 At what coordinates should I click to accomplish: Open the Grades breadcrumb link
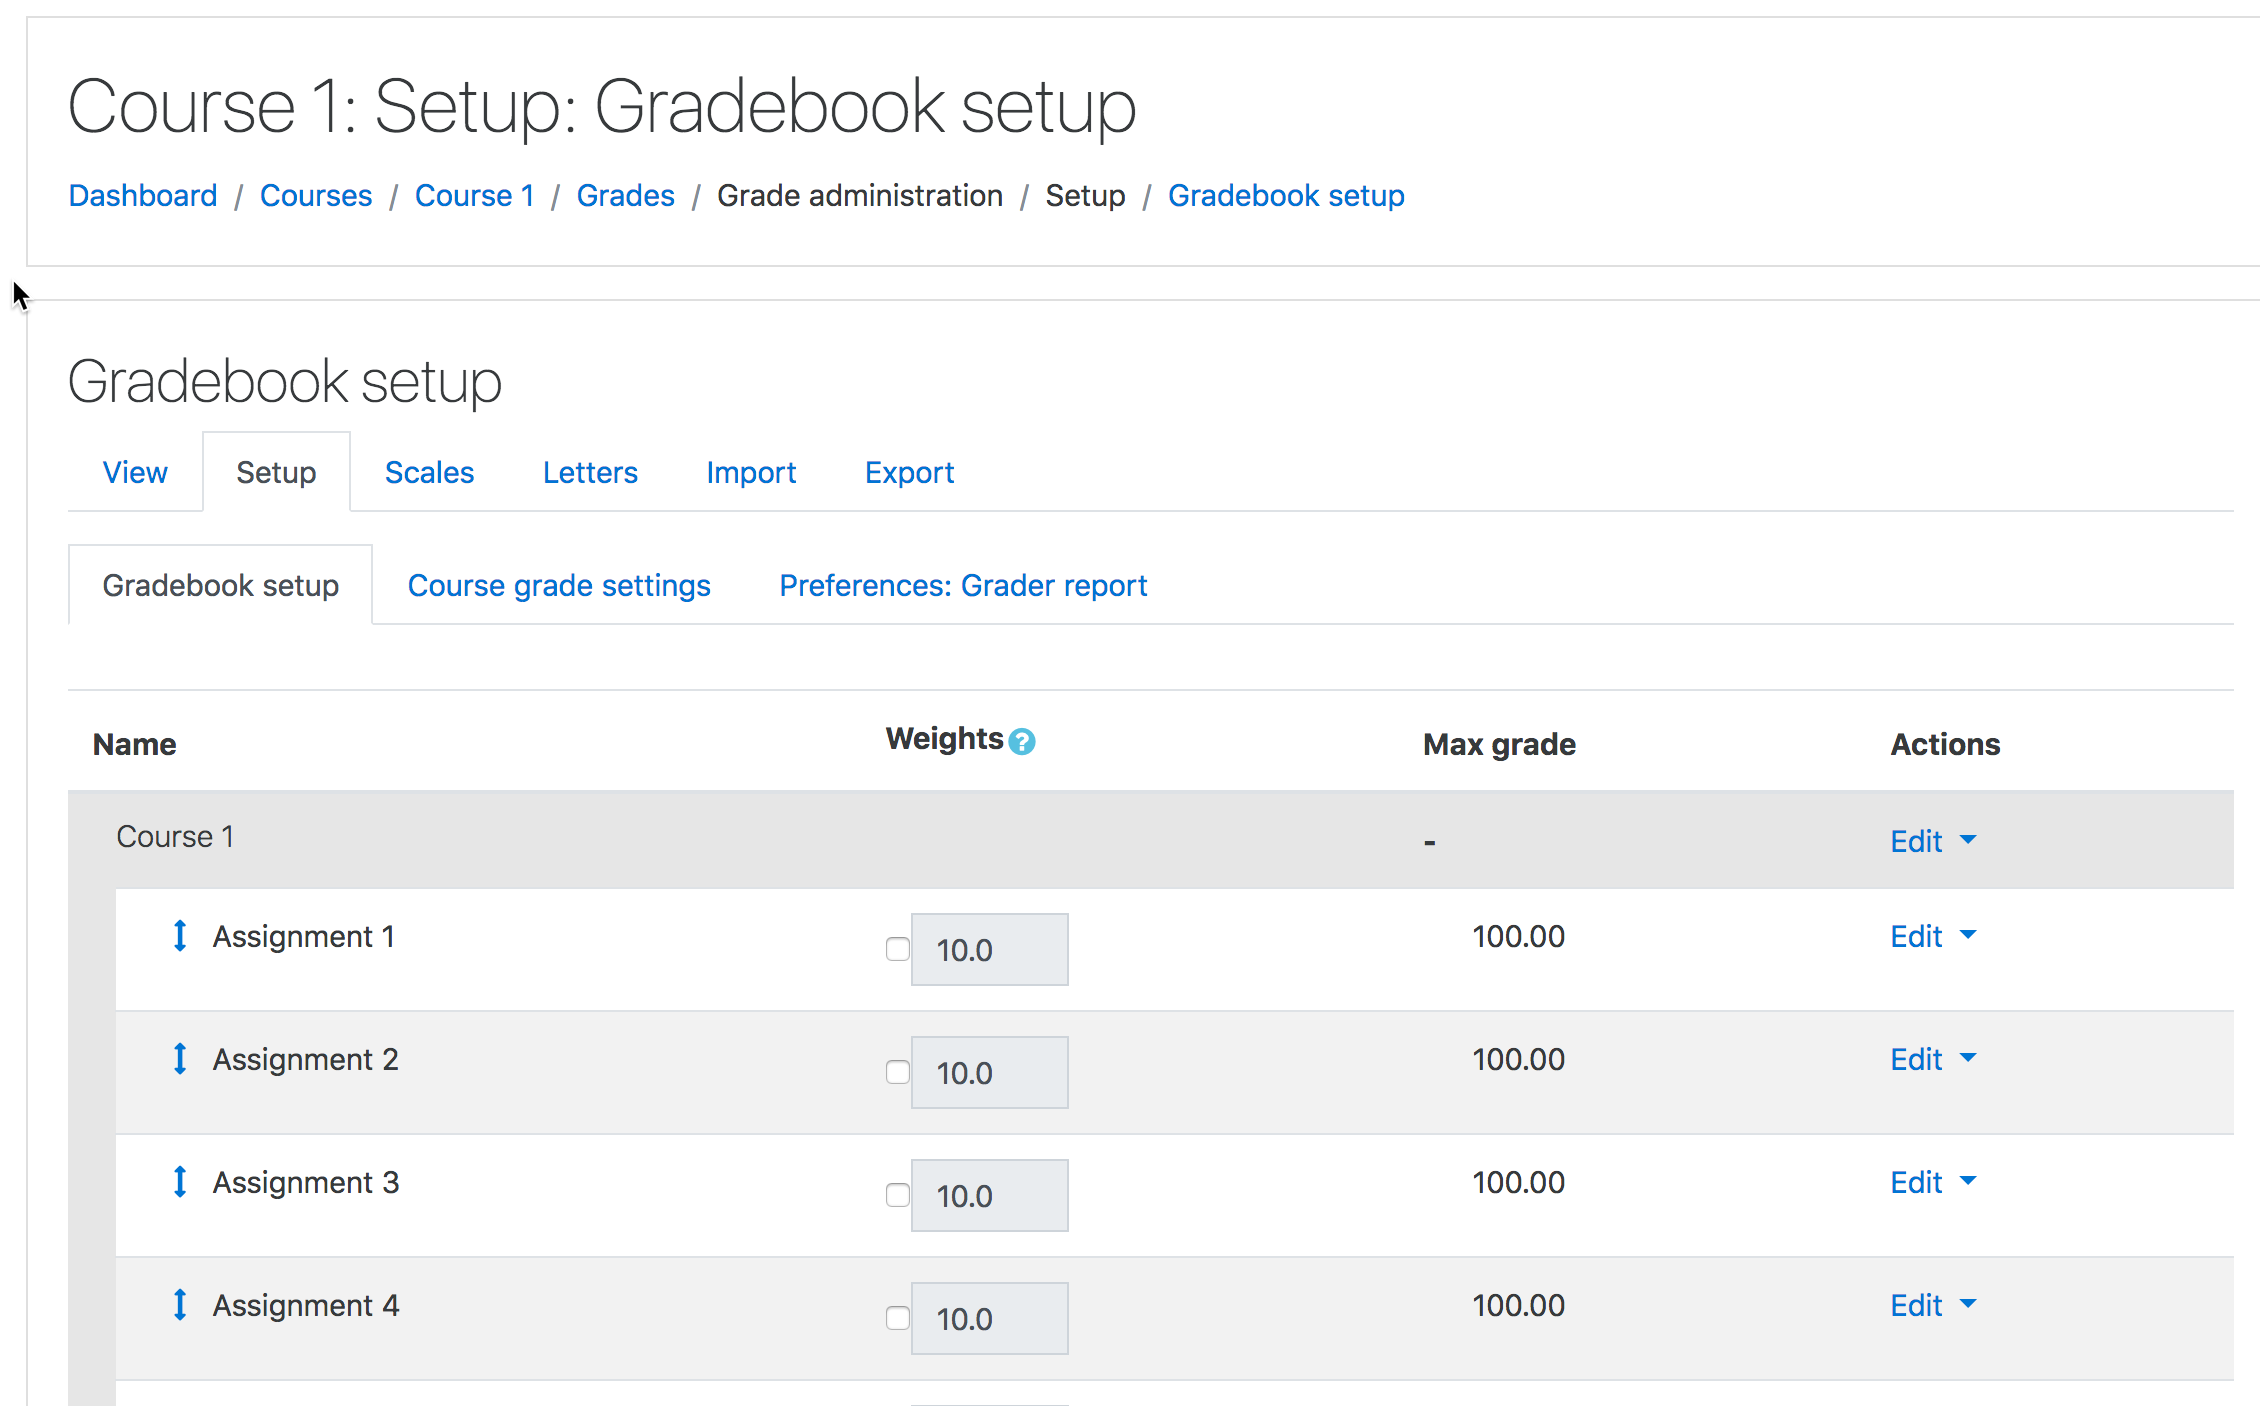[x=626, y=195]
